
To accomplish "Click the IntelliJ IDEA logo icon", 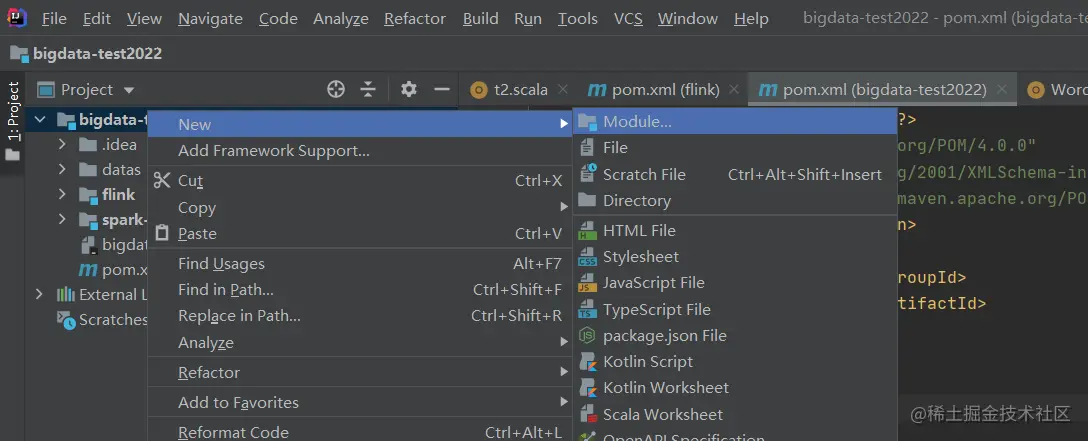I will [17, 19].
